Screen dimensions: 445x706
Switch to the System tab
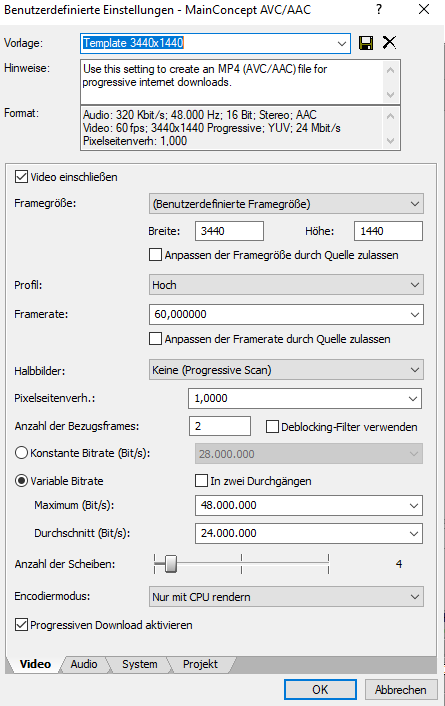140,664
